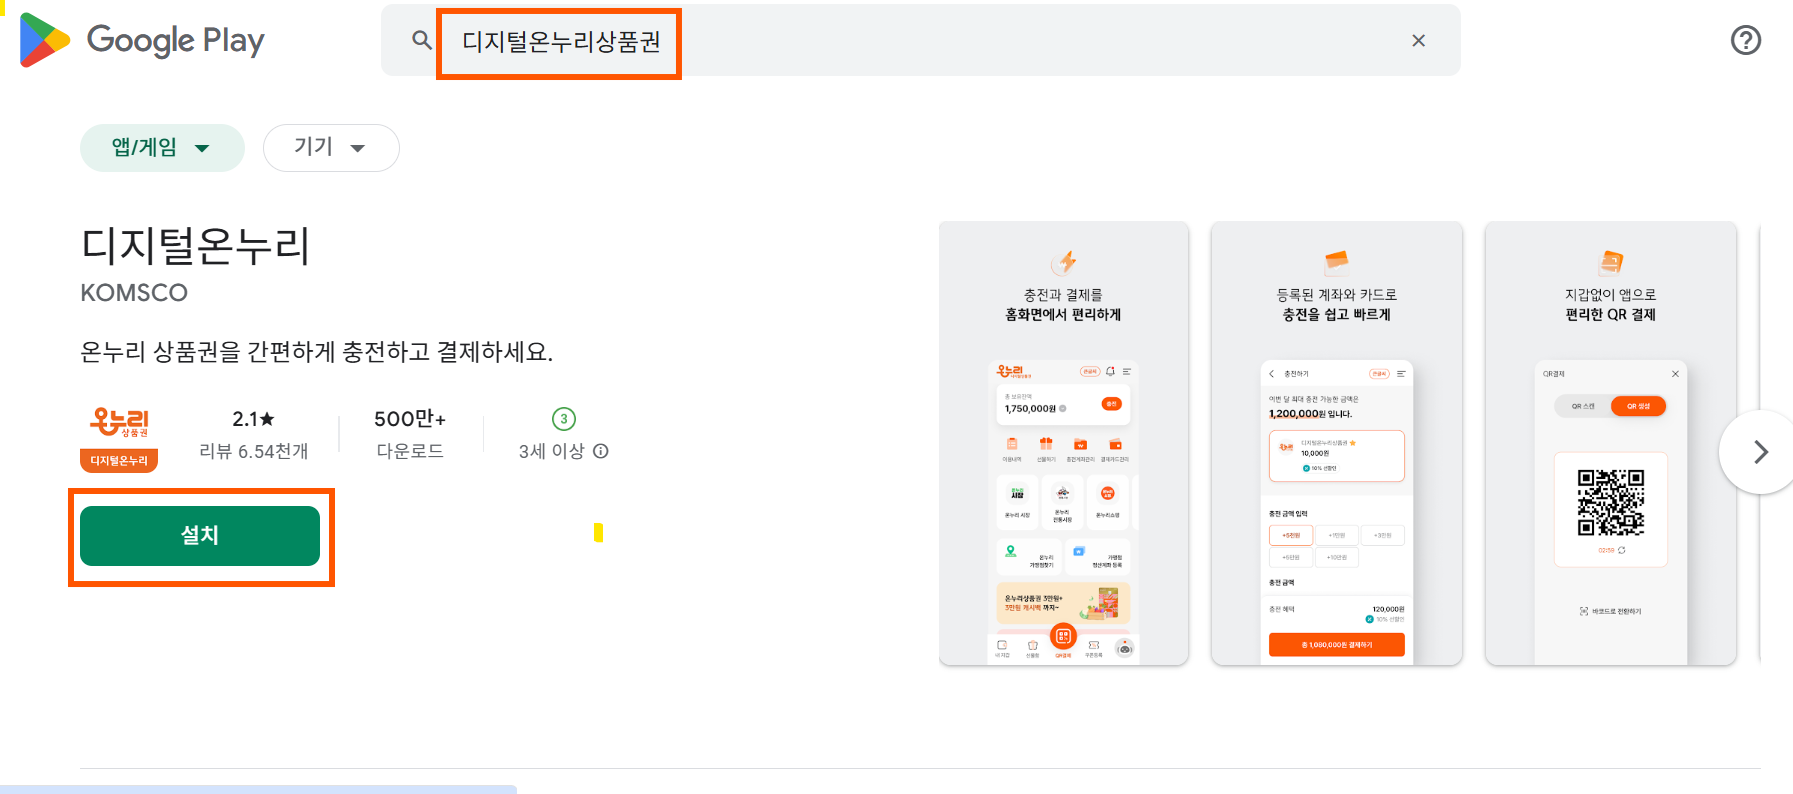Open the 기기 filter dropdown
Screen dimensions: 1793x794
pyautogui.click(x=331, y=148)
